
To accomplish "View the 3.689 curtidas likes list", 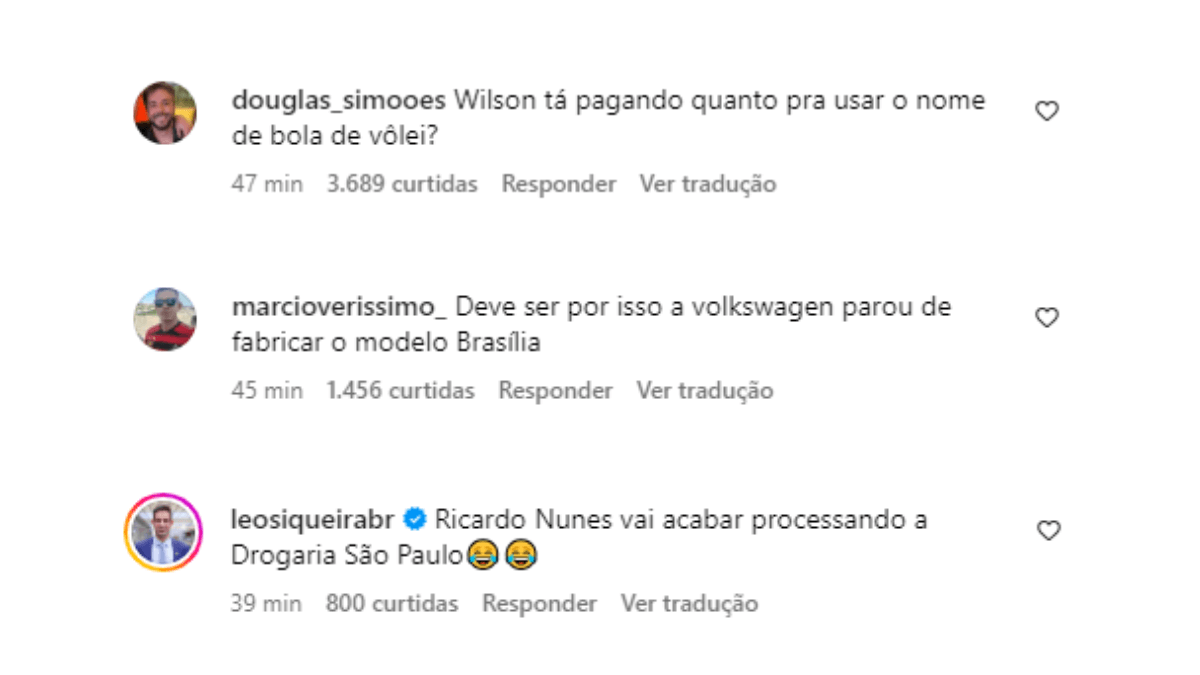I will point(402,184).
